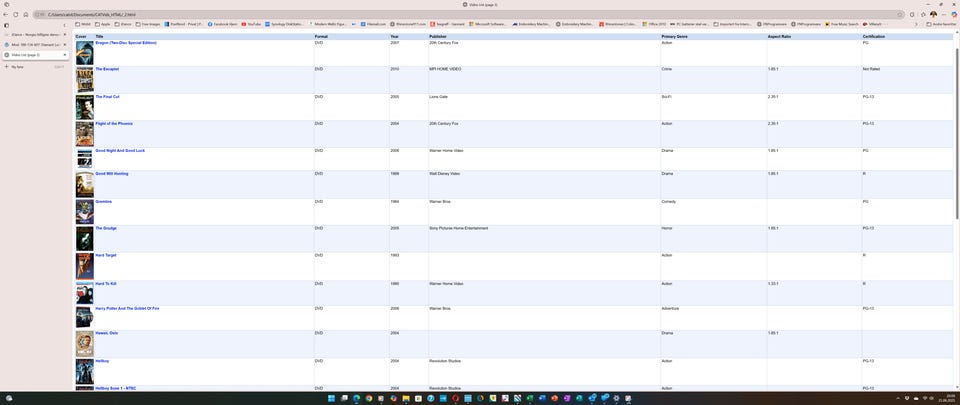Image resolution: width=960 pixels, height=405 pixels.
Task: Open the Flight of the Phoenix link
Action: pos(114,124)
